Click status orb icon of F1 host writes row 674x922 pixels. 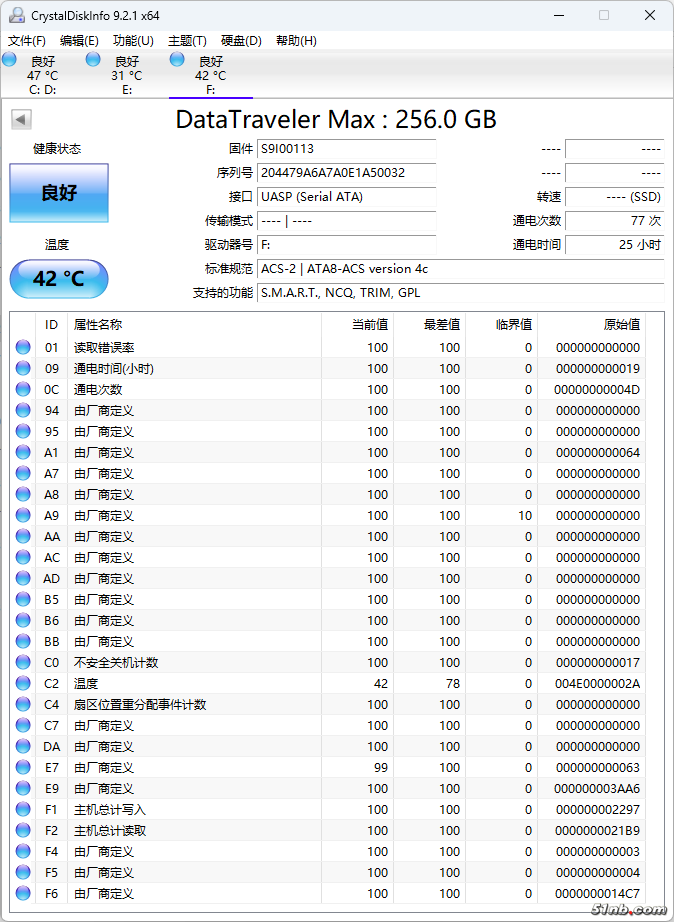coord(23,810)
